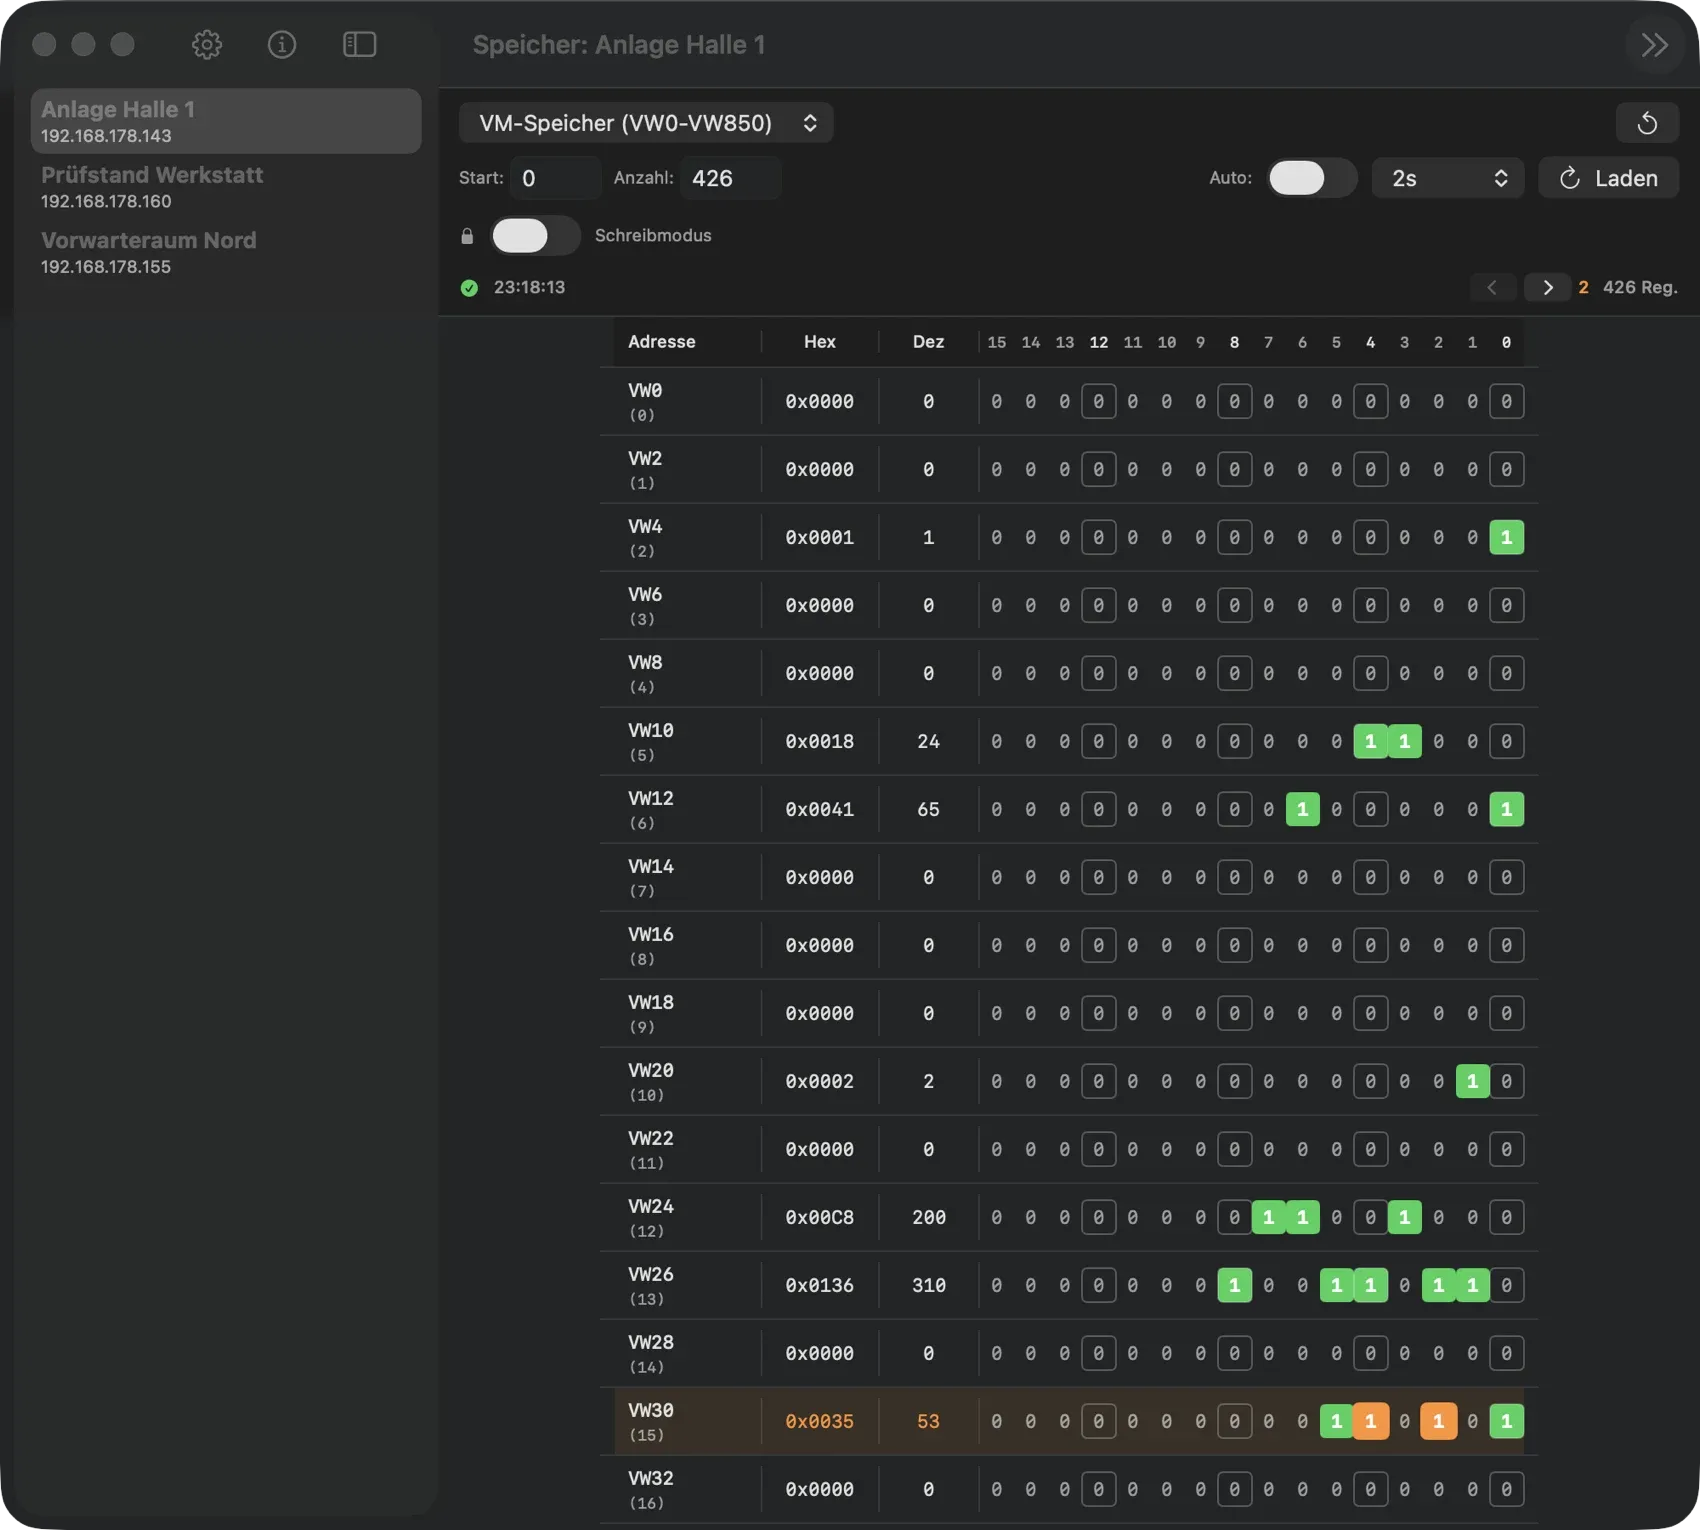Viewport: 1700px width, 1530px height.
Task: Toggle bit 12 of VW0
Action: click(x=1098, y=402)
